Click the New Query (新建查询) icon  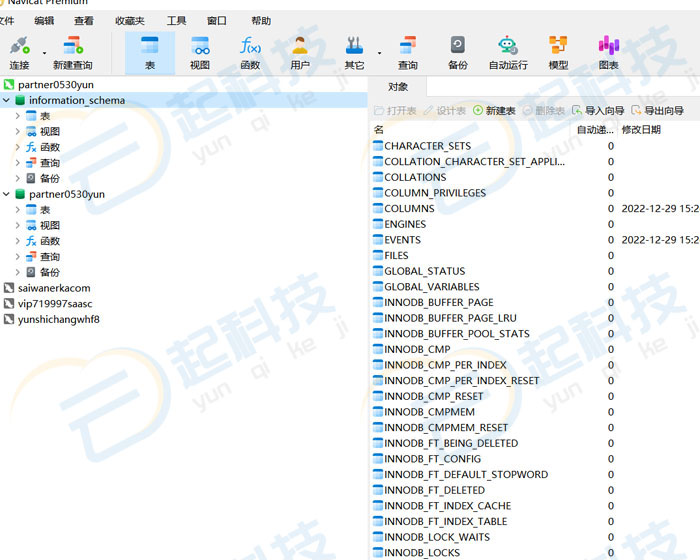pos(73,46)
